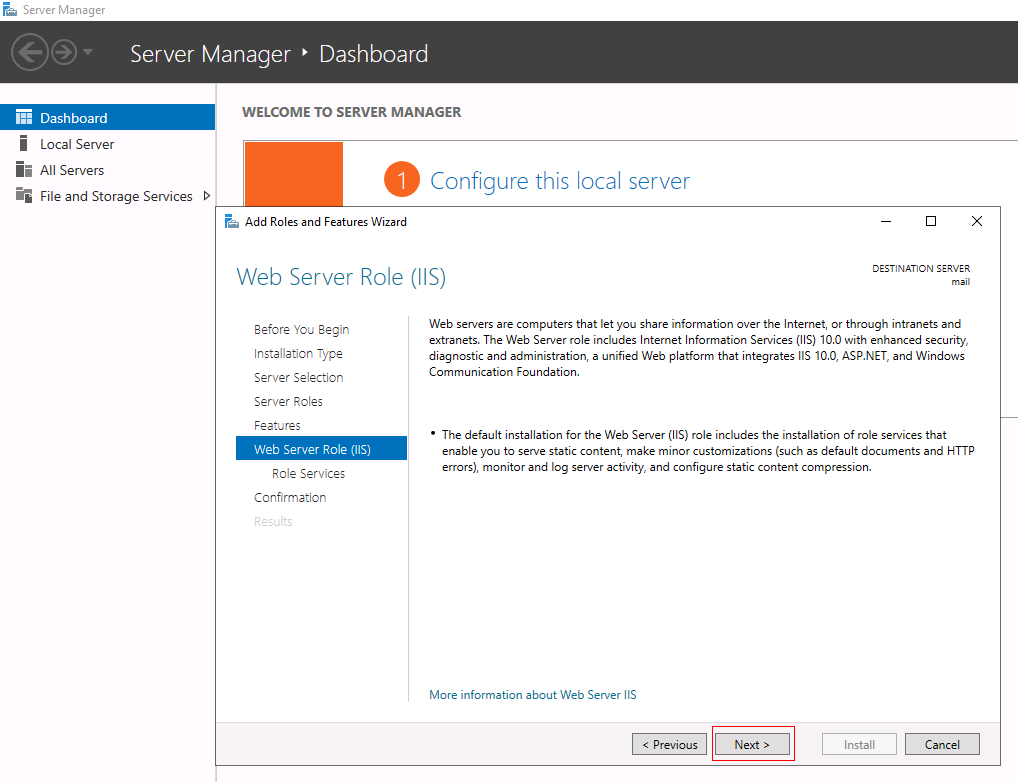Click the Welcome to Server Manager heading
The image size is (1018, 782).
(351, 112)
